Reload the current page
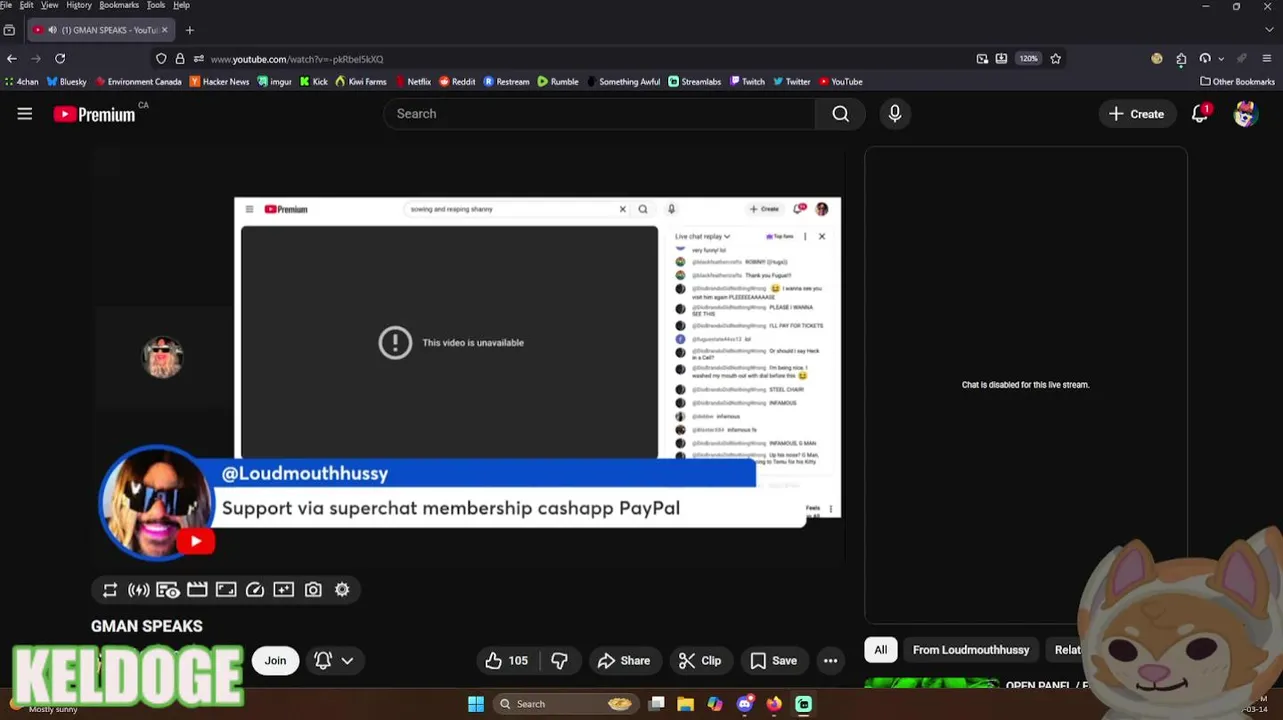Image resolution: width=1283 pixels, height=720 pixels. (x=60, y=59)
